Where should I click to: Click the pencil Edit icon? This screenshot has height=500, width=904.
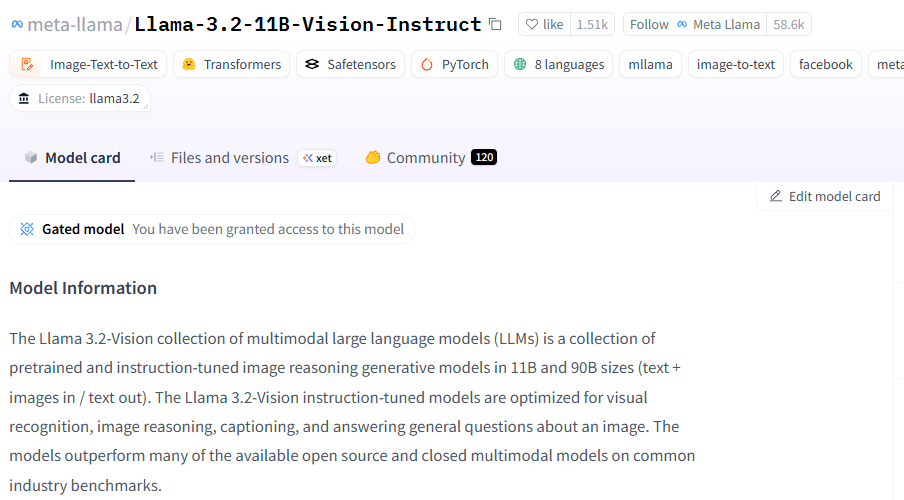(x=776, y=196)
